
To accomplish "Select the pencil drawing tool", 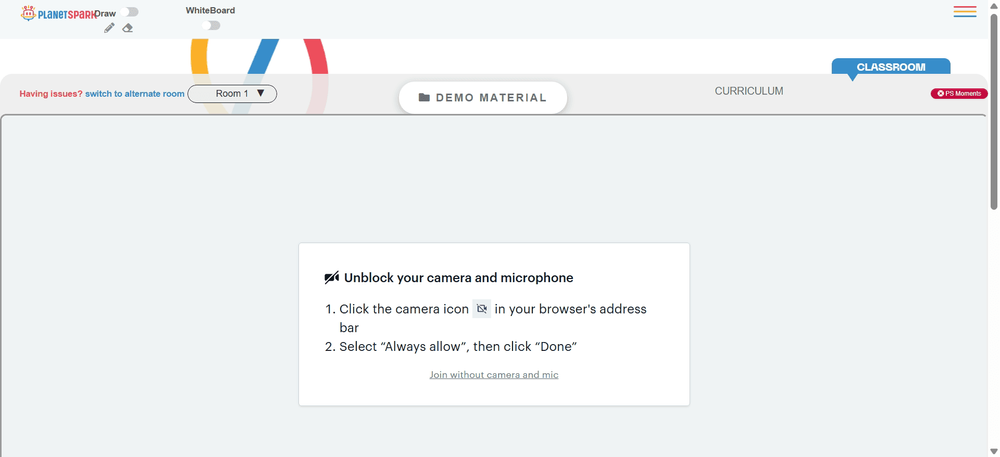I will point(109,28).
